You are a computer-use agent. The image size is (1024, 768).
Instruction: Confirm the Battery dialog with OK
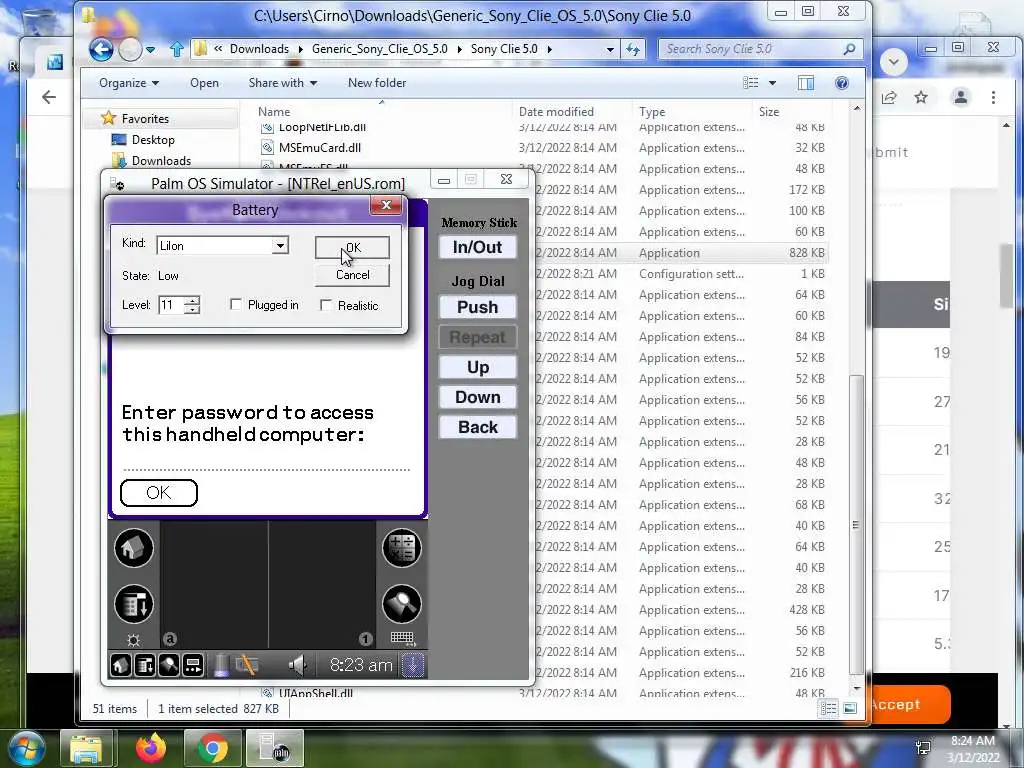click(353, 248)
